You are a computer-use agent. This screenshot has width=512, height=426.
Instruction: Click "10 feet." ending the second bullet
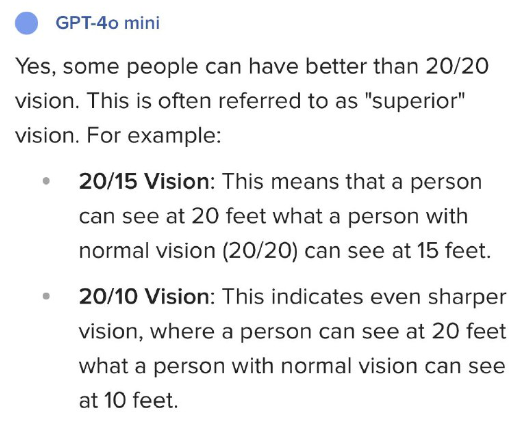pyautogui.click(x=141, y=400)
